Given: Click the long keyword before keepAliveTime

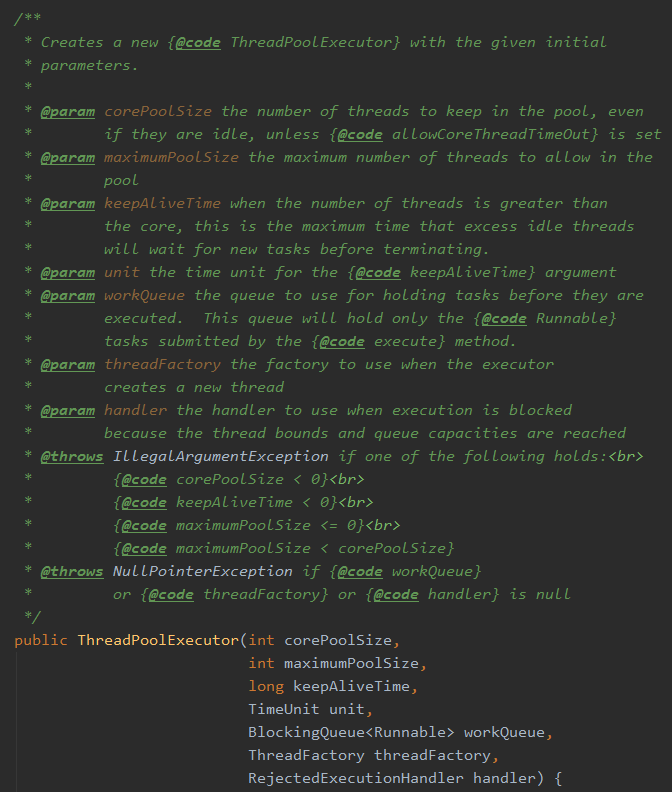Looking at the screenshot, I should pos(266,686).
